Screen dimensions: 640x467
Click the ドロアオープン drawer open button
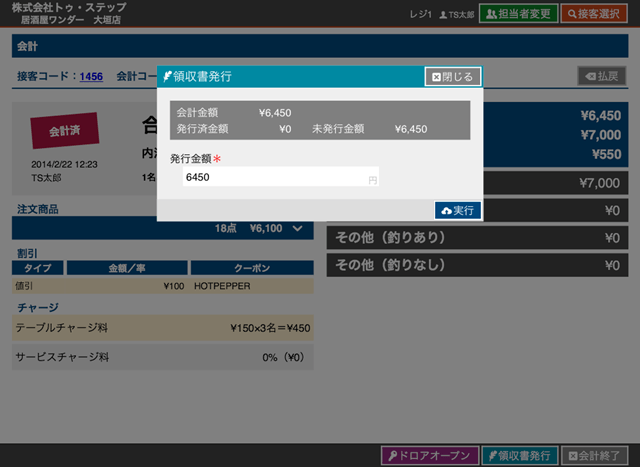[x=429, y=455]
